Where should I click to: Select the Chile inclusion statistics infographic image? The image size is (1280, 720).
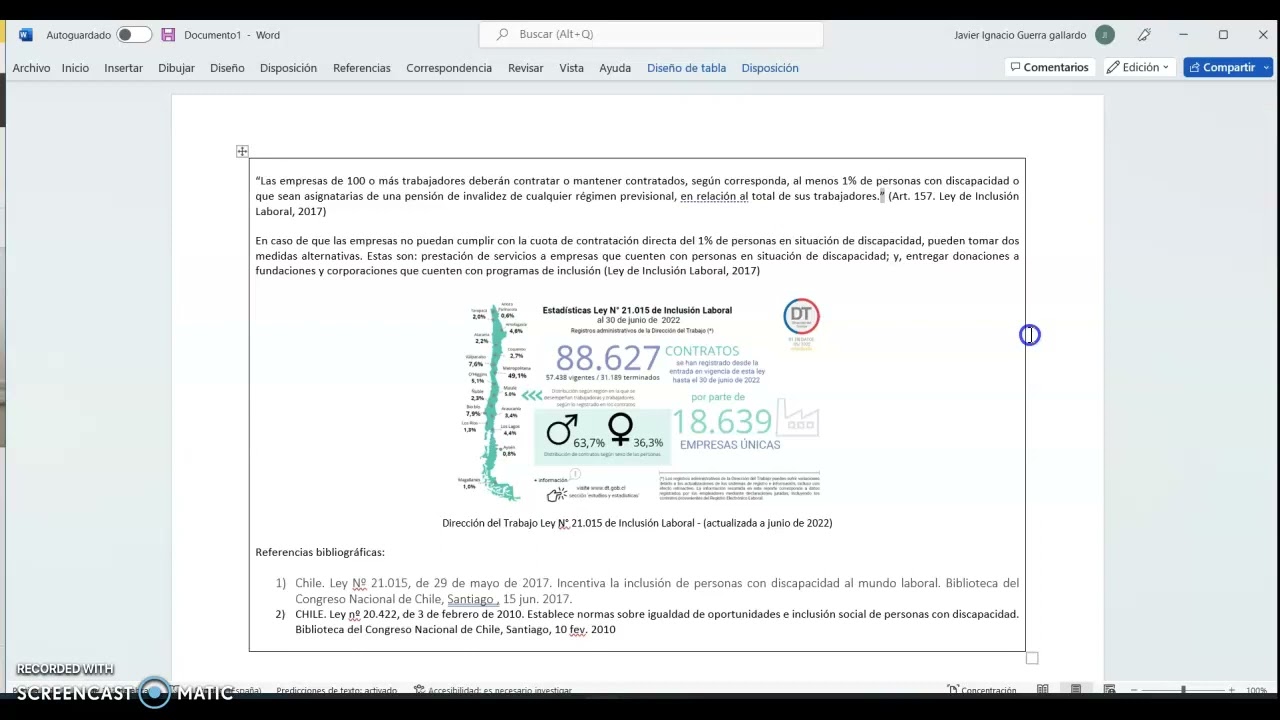(640, 399)
